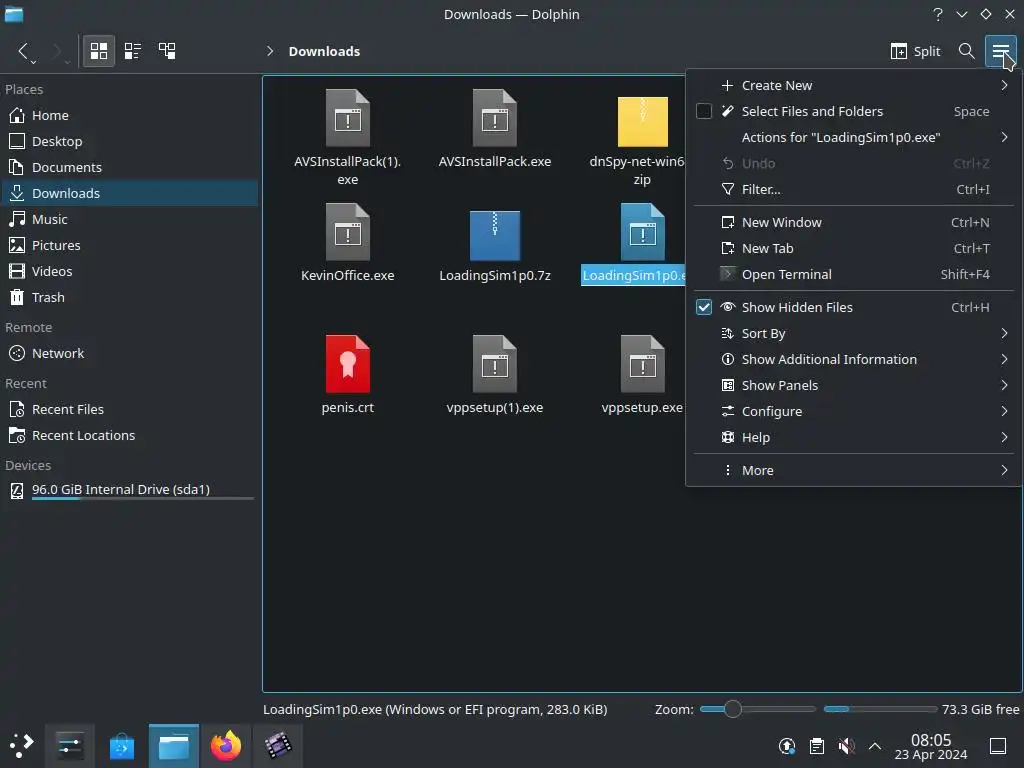Choose Open Terminal menu entry
1024x768 pixels.
854,275
